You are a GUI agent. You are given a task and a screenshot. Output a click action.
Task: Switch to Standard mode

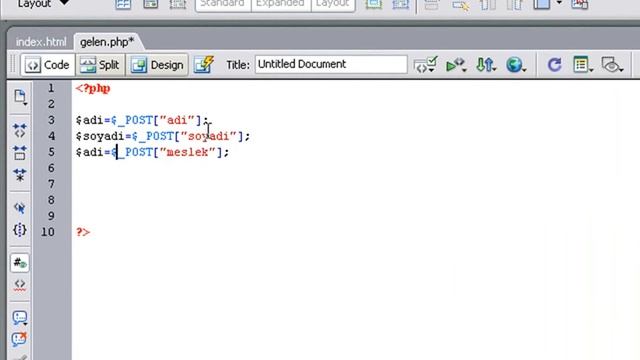(223, 4)
